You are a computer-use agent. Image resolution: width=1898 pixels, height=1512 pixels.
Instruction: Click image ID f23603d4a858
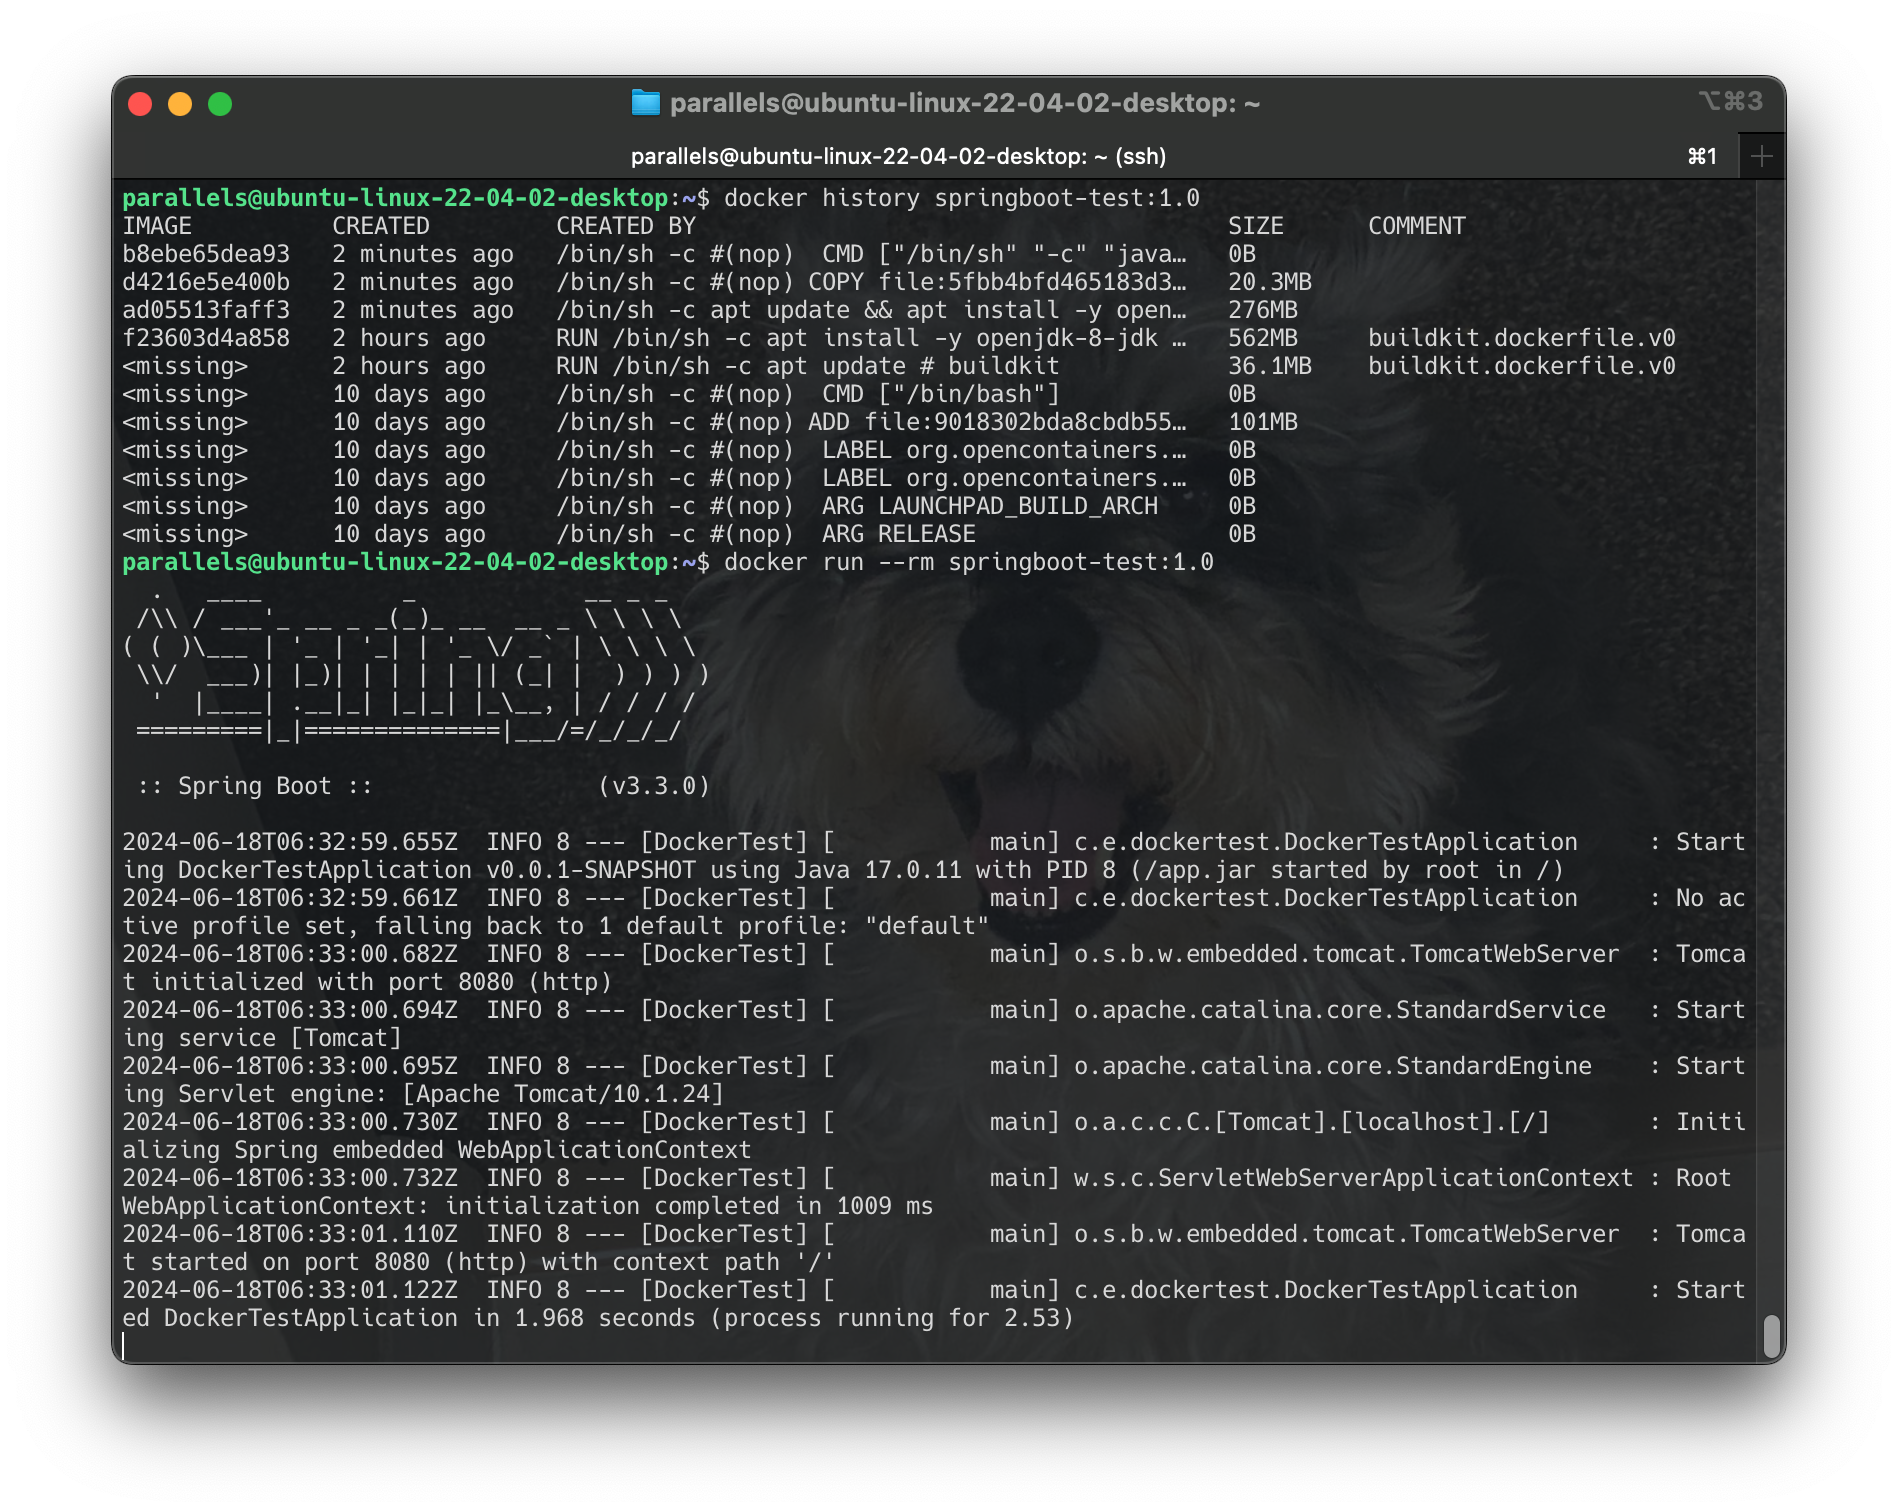[206, 338]
